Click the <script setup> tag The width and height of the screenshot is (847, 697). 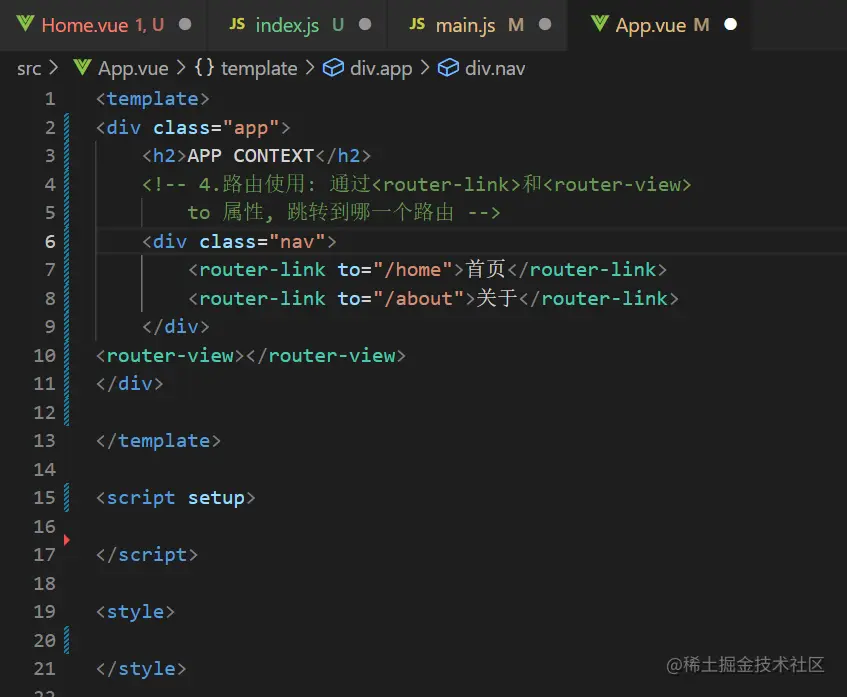point(176,498)
